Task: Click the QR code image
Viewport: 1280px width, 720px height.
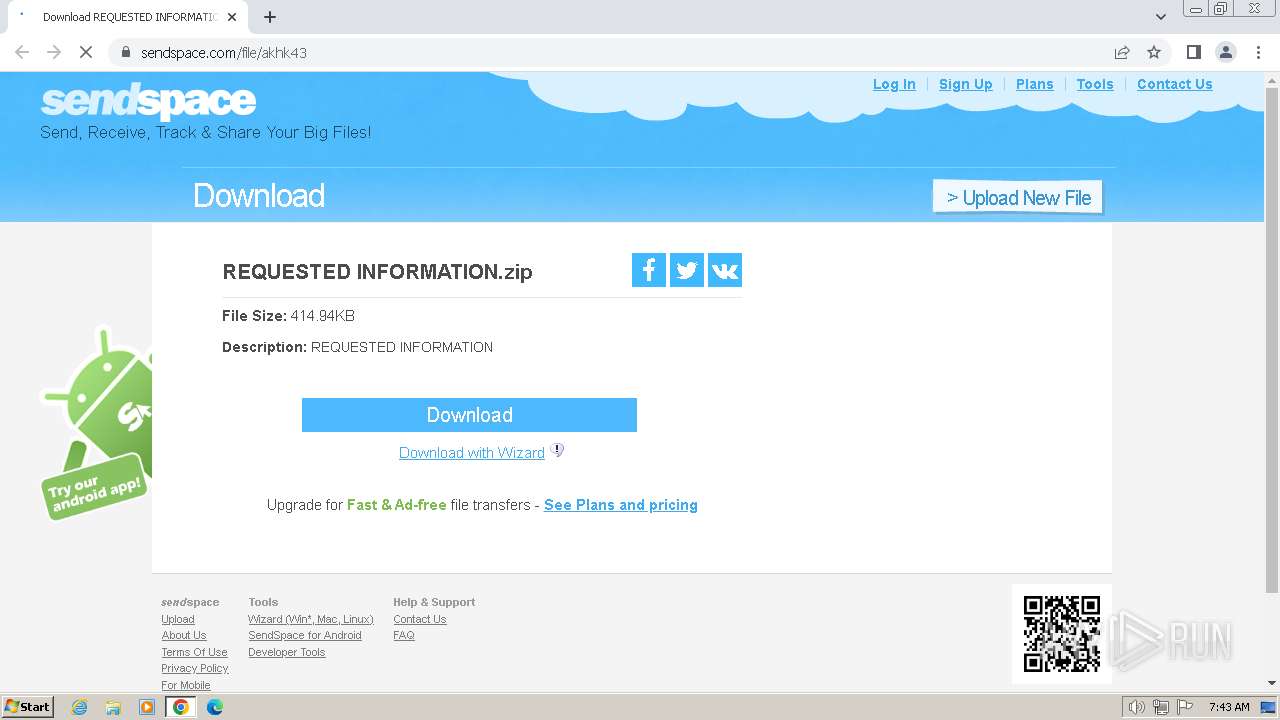Action: click(1062, 634)
